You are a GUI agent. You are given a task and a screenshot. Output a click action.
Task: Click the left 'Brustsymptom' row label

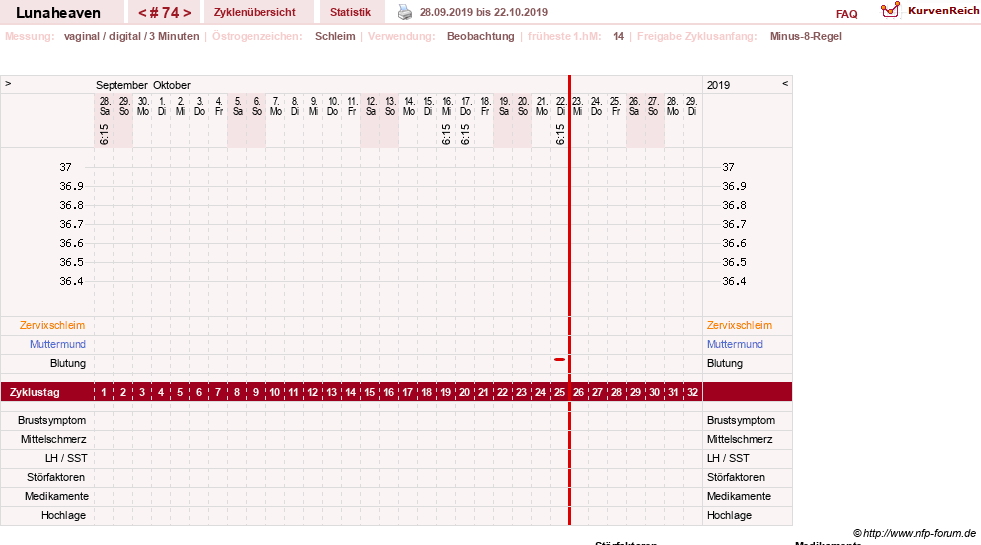(x=52, y=420)
